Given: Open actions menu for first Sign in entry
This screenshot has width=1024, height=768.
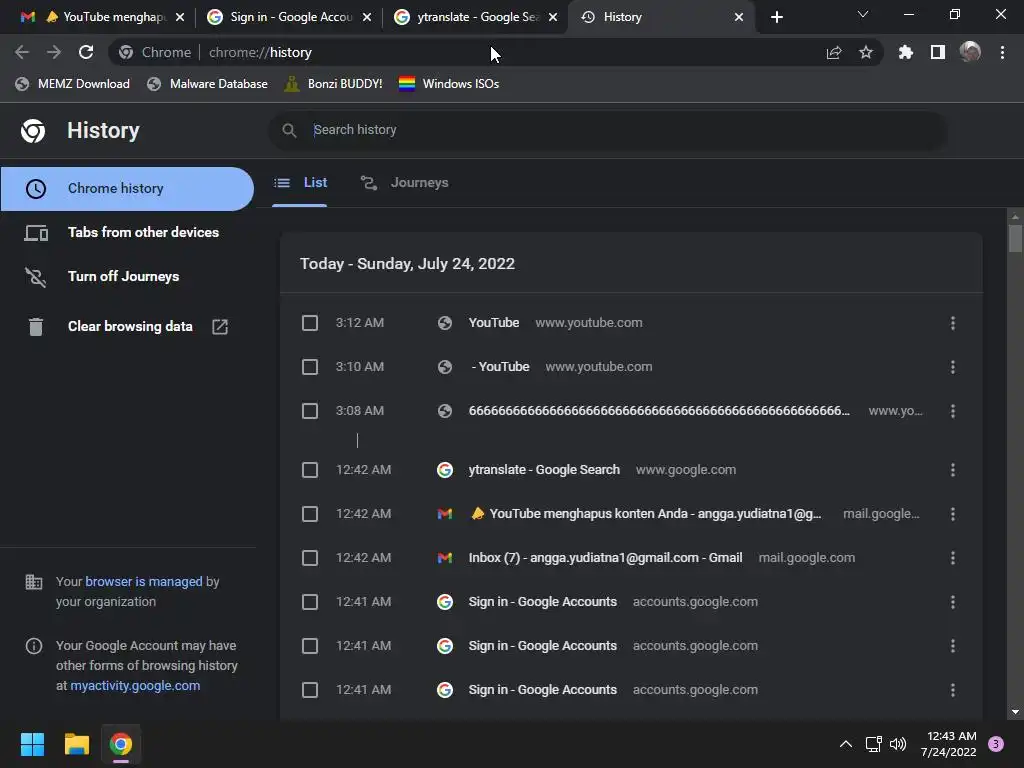Looking at the screenshot, I should (x=953, y=601).
